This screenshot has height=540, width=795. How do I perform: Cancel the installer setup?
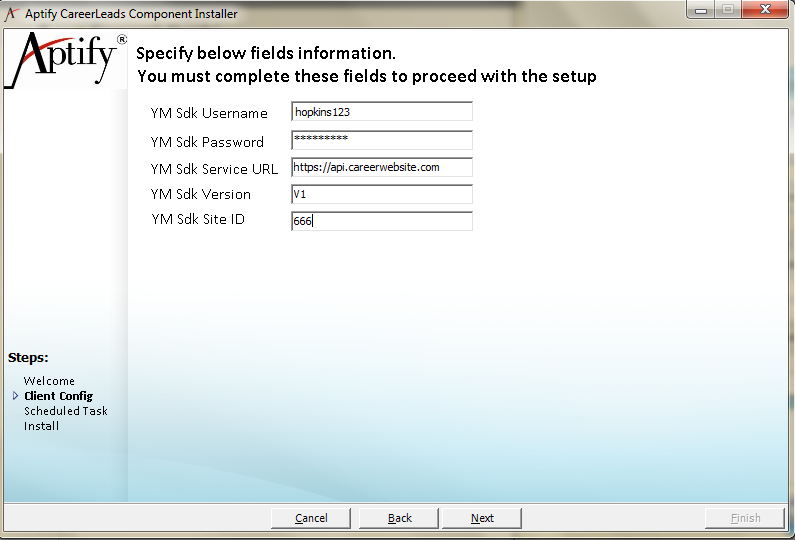point(311,518)
